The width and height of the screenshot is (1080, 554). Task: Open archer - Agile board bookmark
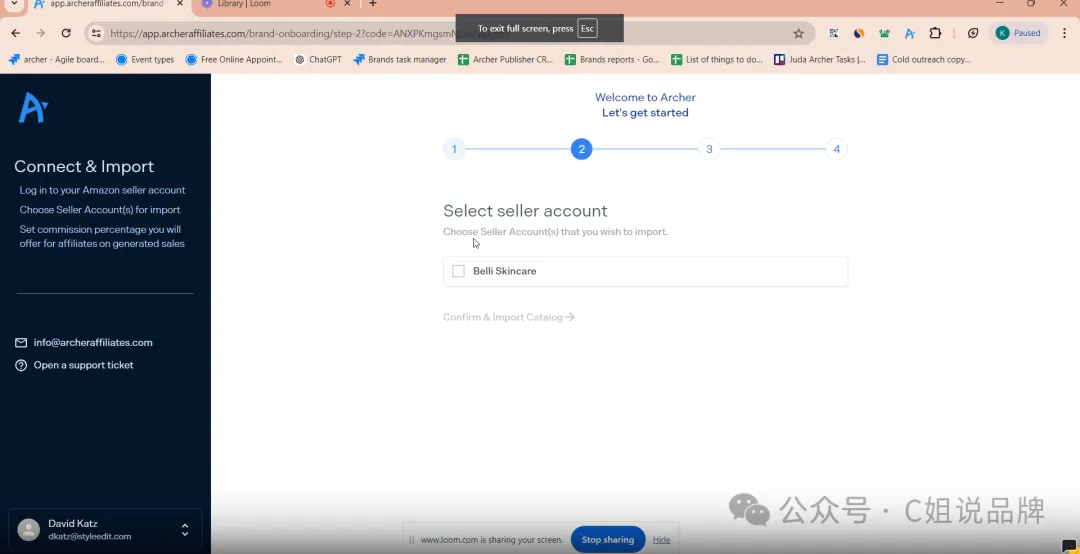click(x=56, y=60)
